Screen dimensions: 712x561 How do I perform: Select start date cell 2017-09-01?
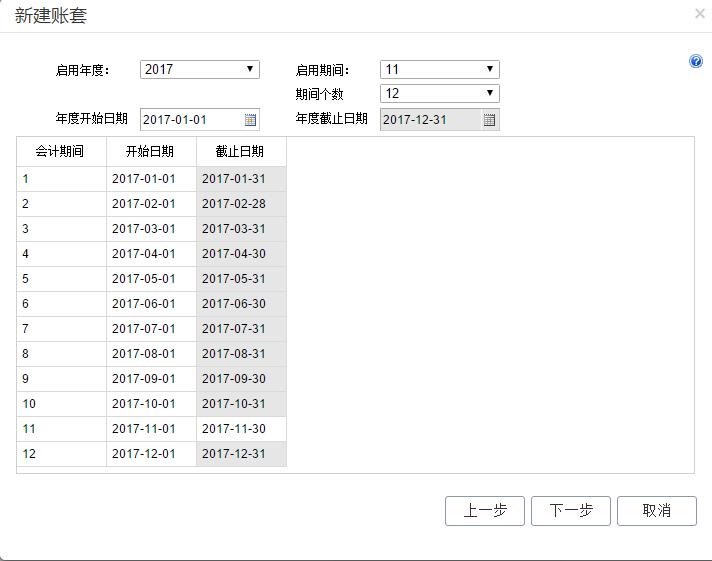(151, 379)
